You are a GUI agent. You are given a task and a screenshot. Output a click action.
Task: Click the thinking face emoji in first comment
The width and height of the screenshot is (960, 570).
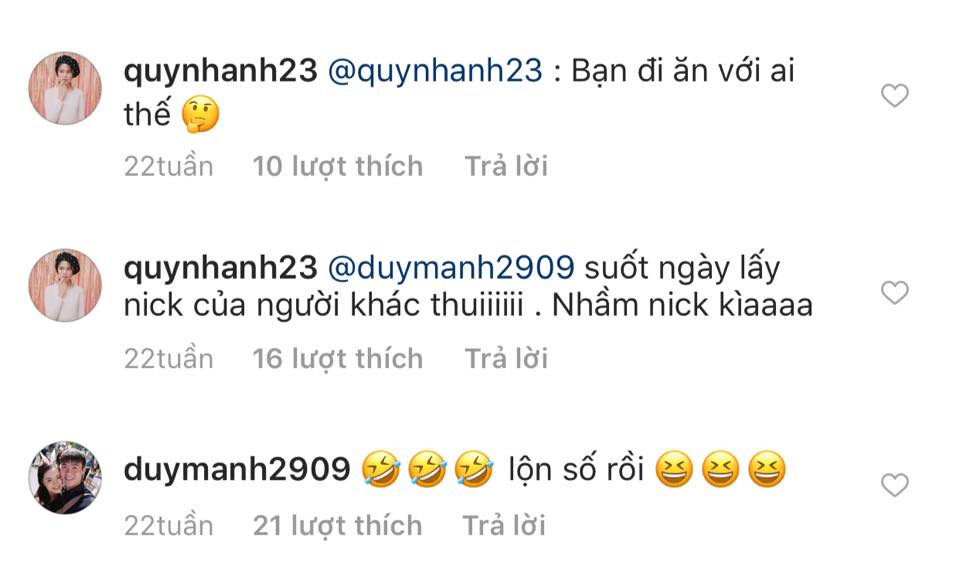[200, 114]
